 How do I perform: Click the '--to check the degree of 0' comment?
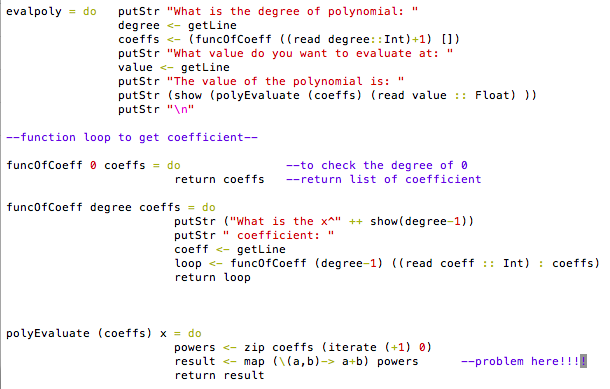click(x=377, y=165)
